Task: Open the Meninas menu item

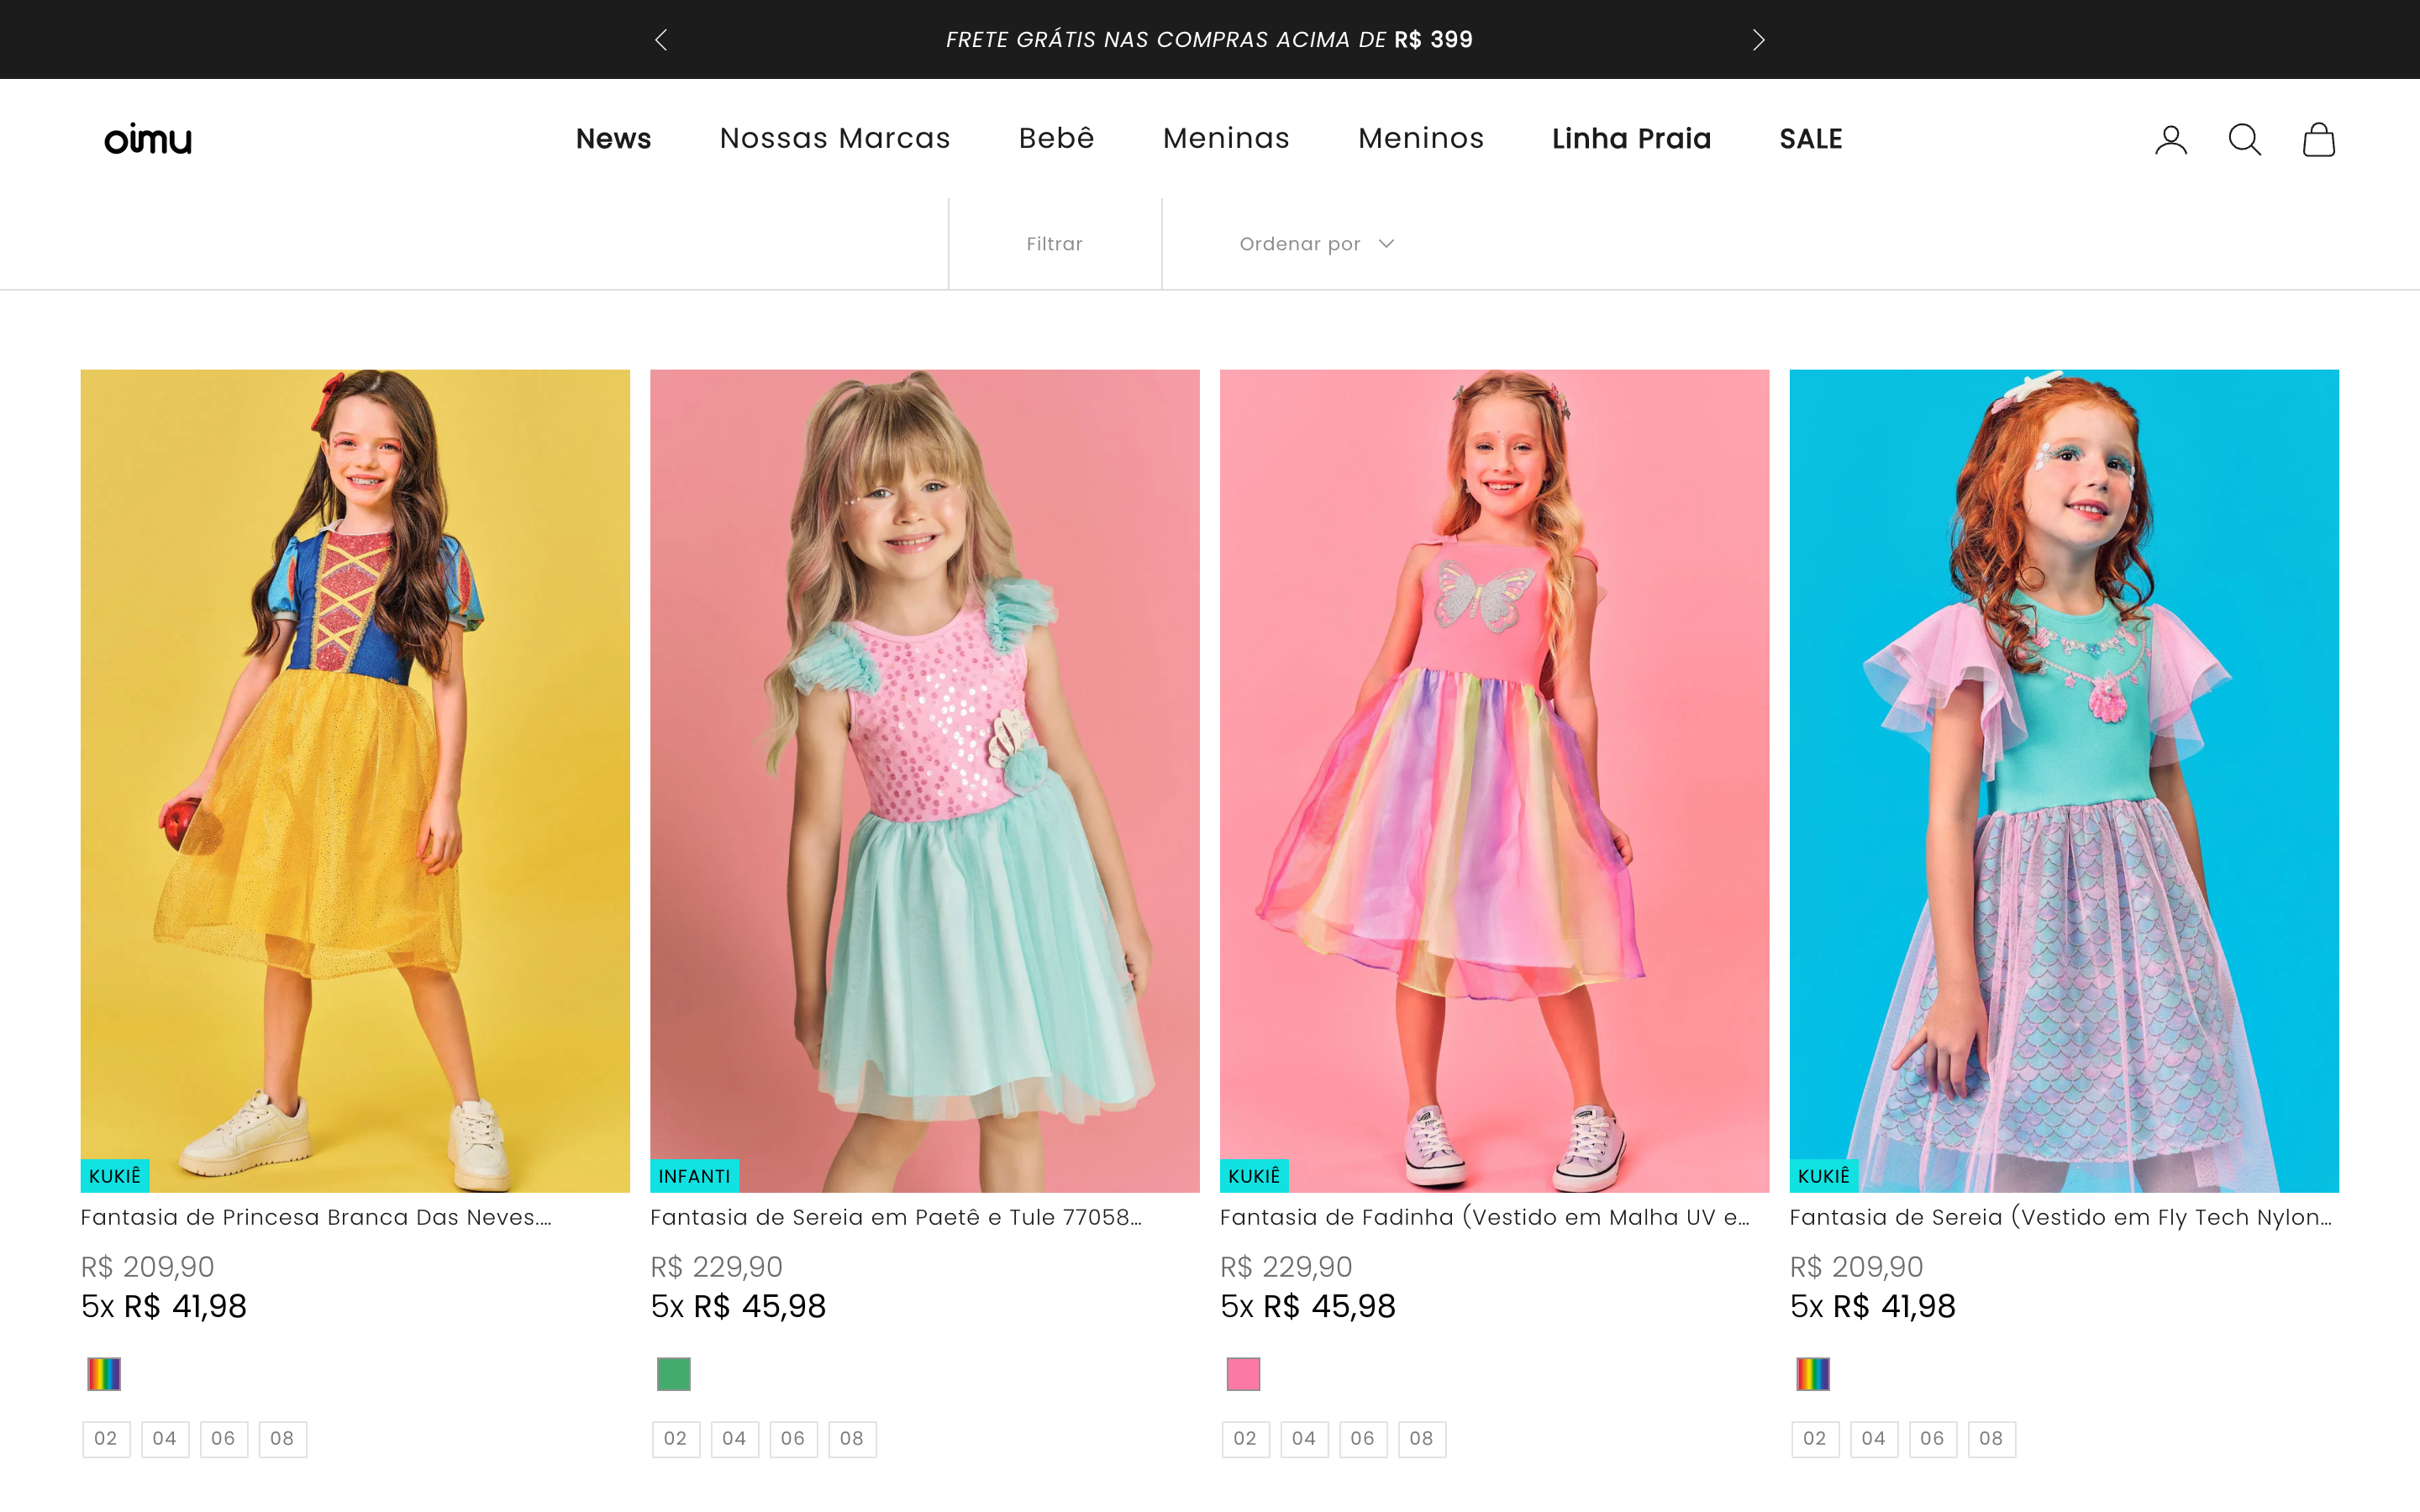Action: coord(1226,139)
